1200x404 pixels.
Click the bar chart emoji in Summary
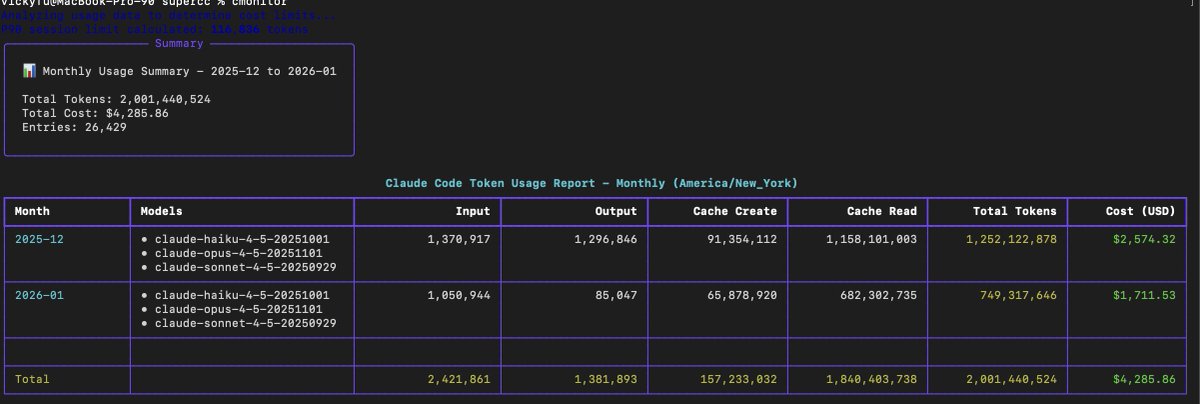pyautogui.click(x=29, y=71)
